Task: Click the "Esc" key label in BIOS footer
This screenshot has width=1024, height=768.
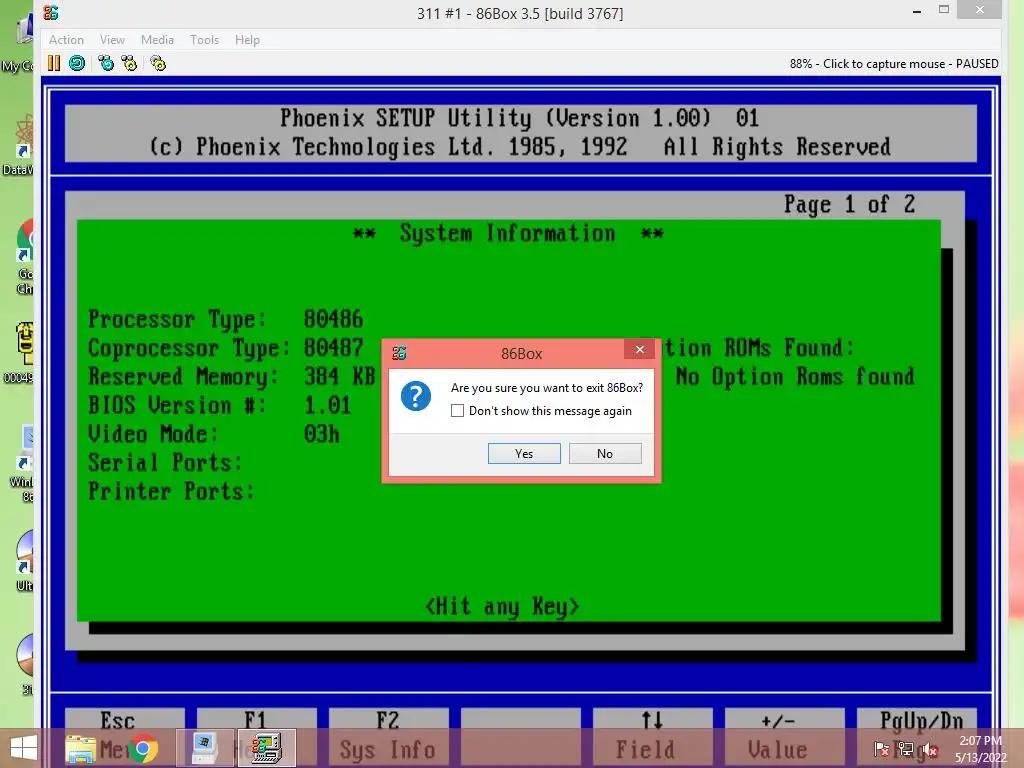Action: (118, 721)
